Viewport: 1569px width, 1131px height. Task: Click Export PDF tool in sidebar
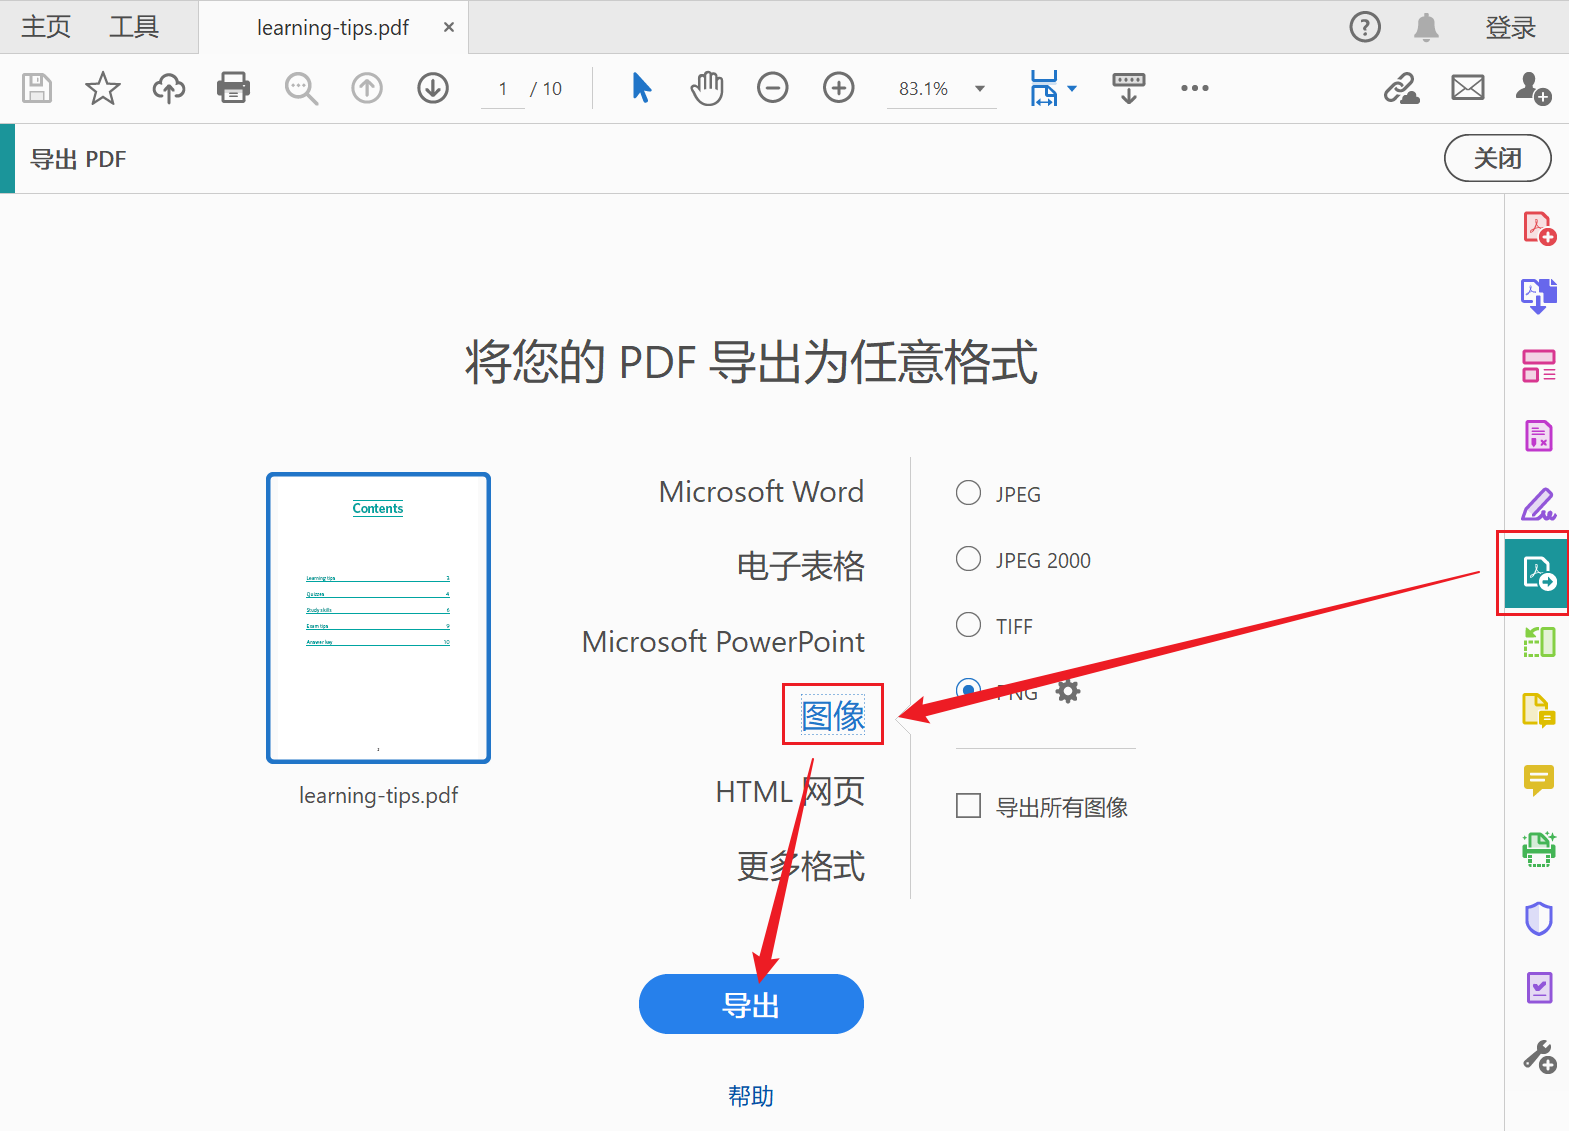(1538, 573)
